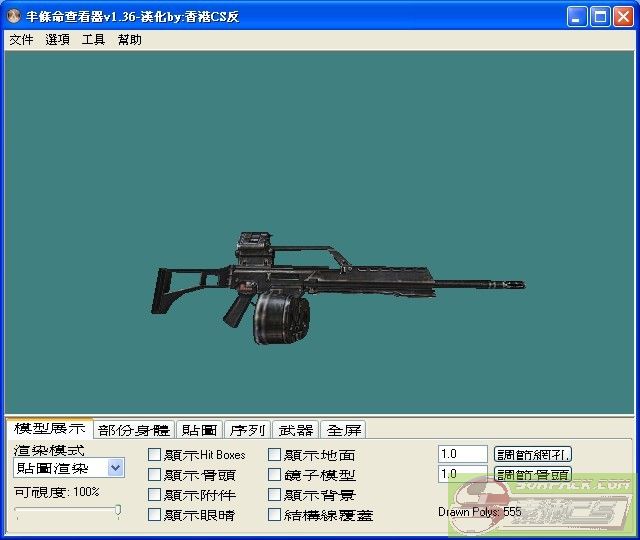Screen dimensions: 640x540
Task: Open the 文件 menu
Action: [21, 40]
